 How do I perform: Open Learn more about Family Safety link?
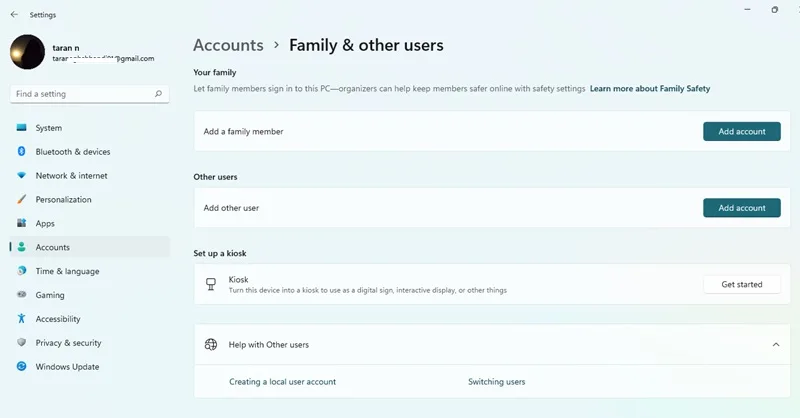[650, 88]
